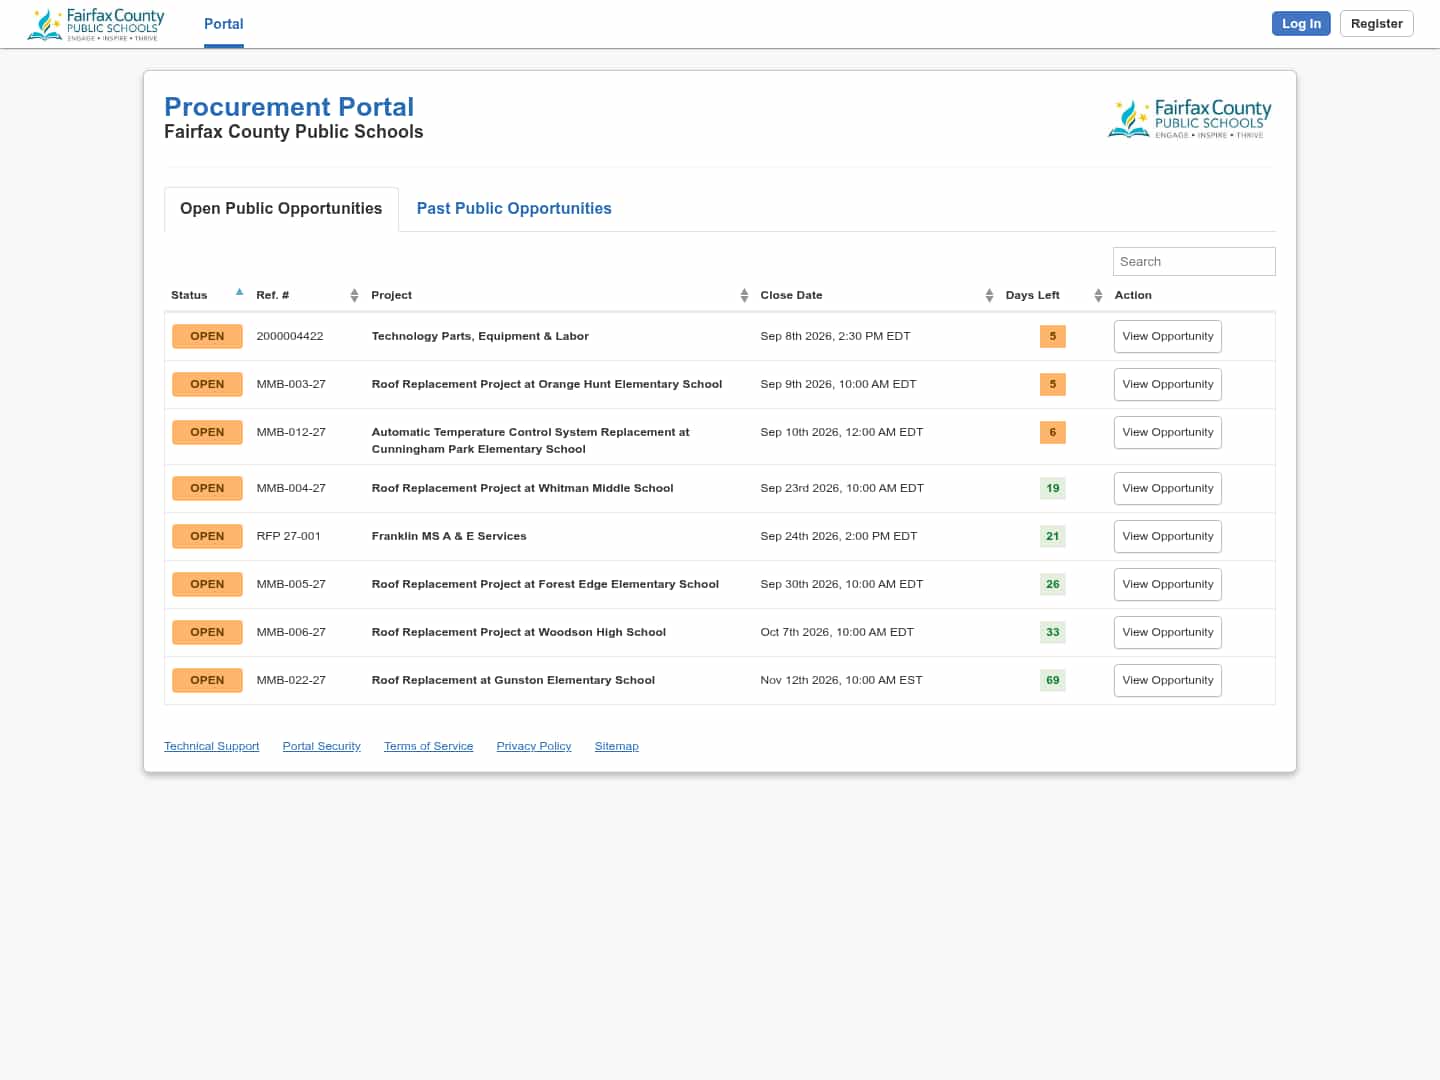View Opportunity for Cunningham Park temperature control
Viewport: 1440px width, 1080px height.
click(1168, 433)
